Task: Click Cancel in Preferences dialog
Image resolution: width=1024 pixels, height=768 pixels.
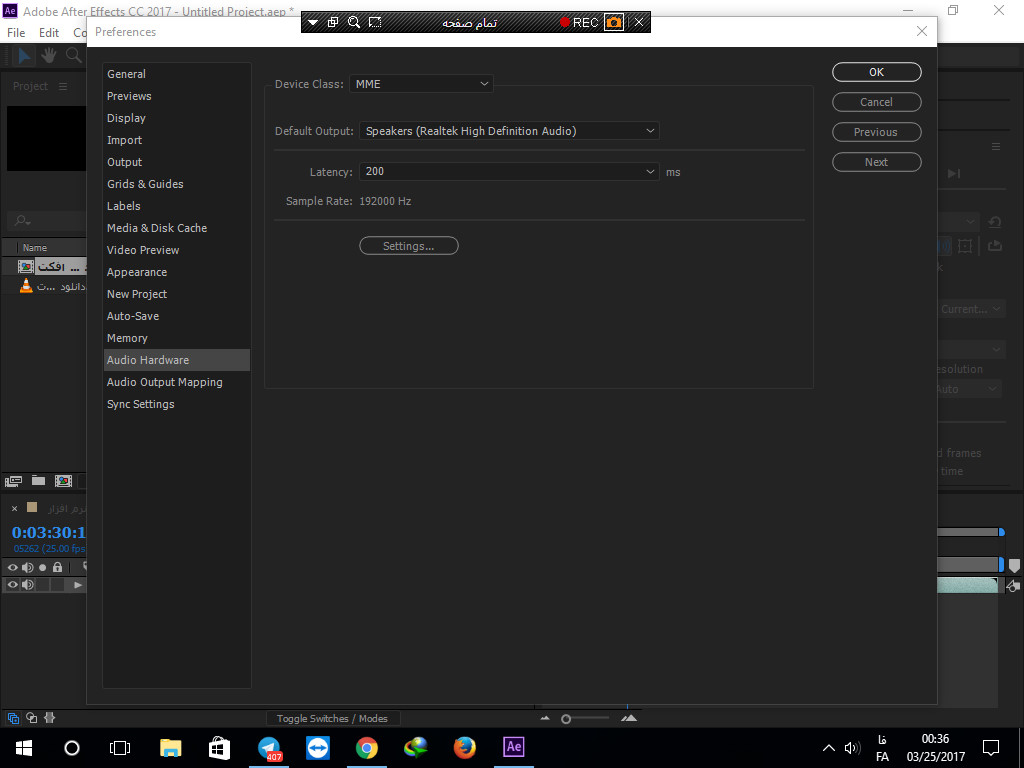Action: coord(876,102)
